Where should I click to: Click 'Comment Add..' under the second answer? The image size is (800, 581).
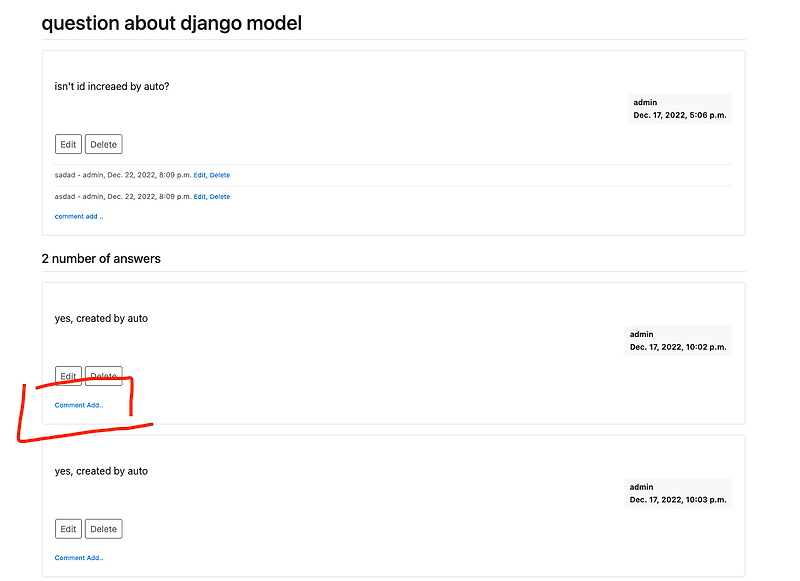78,557
